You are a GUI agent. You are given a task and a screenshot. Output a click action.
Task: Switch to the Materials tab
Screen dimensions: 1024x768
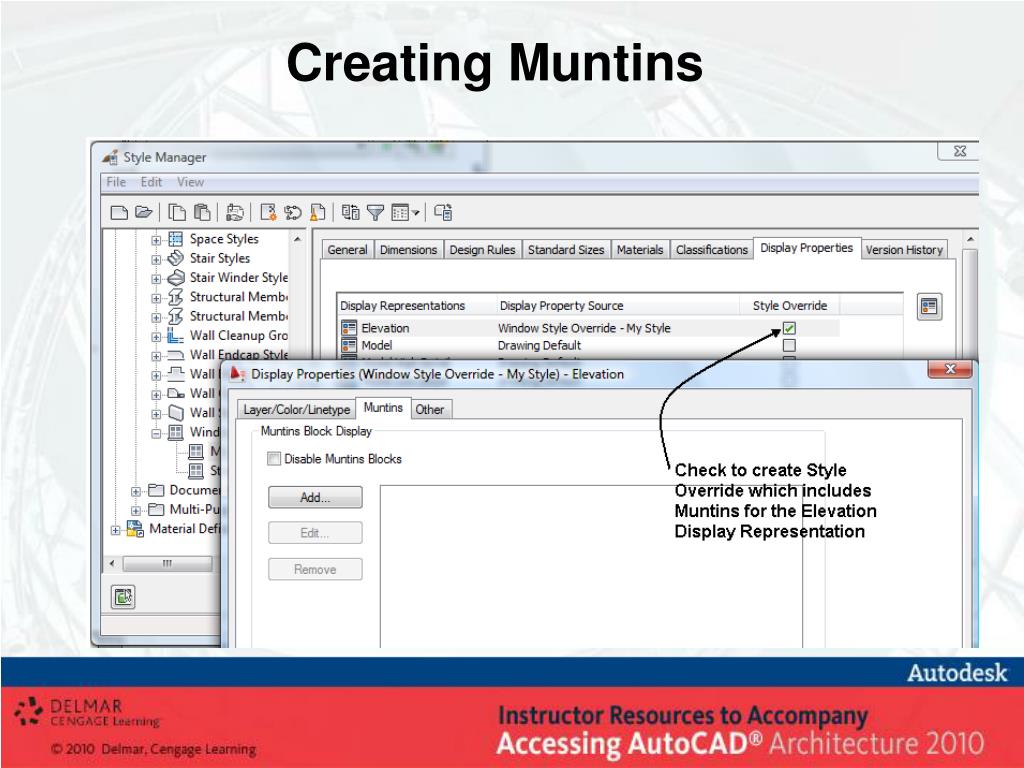(x=640, y=249)
